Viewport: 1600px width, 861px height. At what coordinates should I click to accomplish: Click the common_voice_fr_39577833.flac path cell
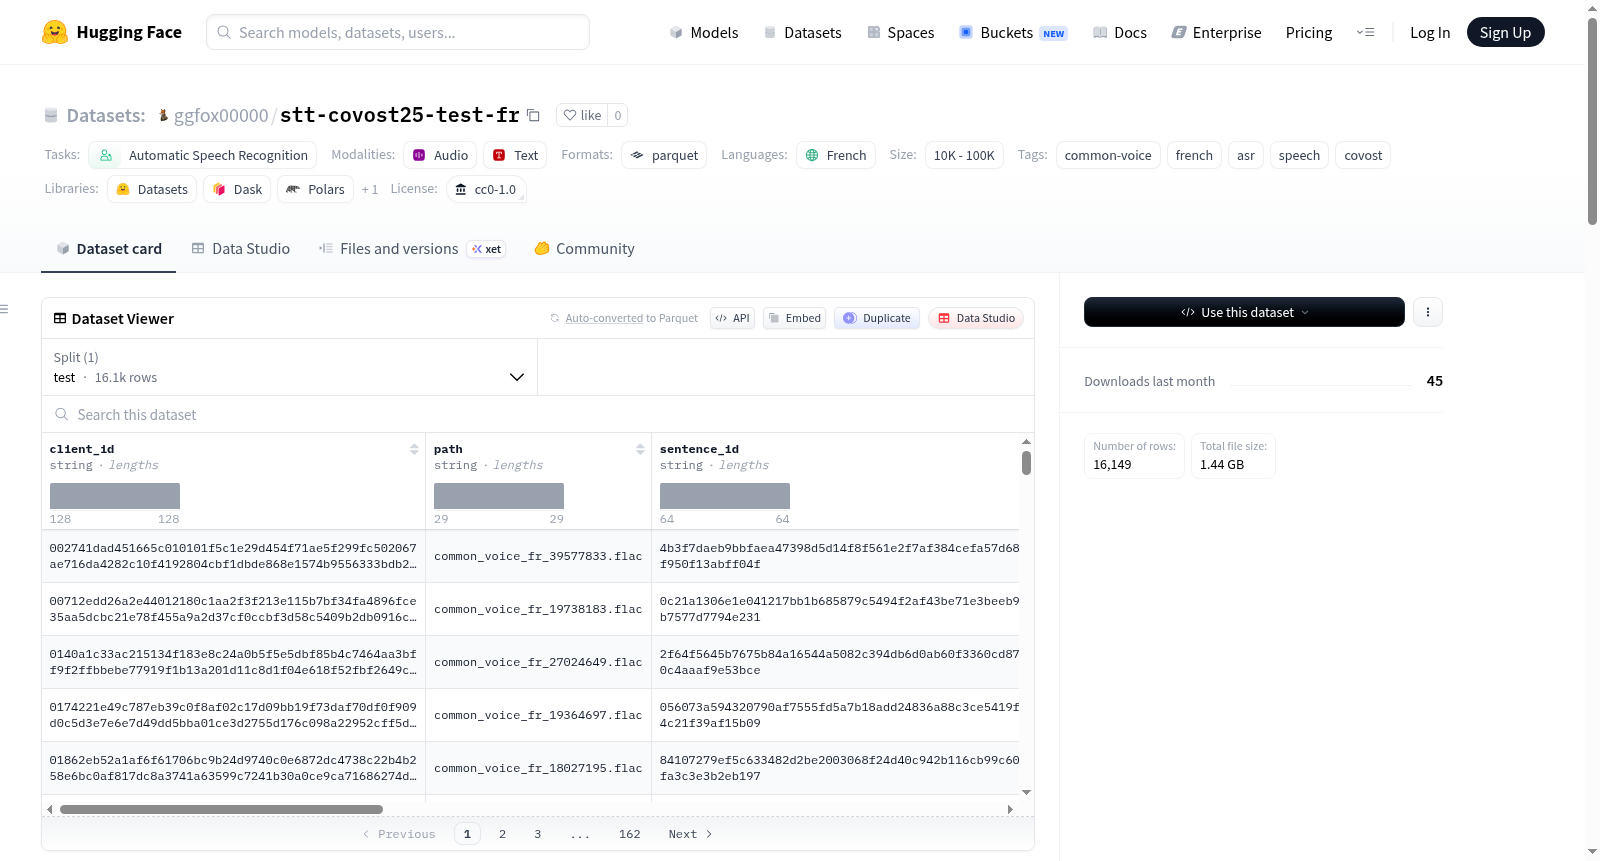click(538, 556)
